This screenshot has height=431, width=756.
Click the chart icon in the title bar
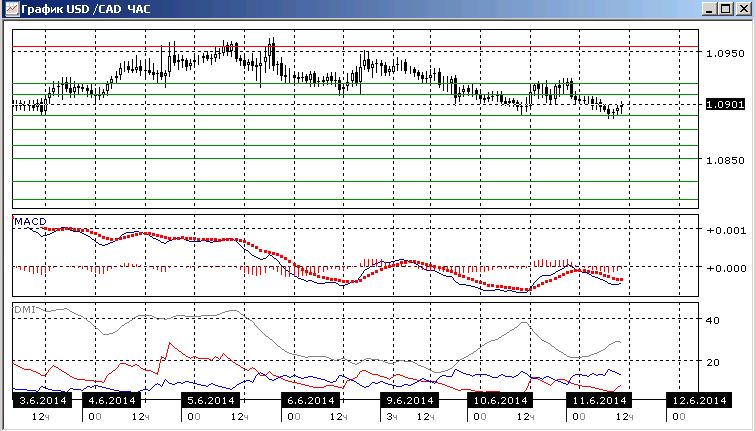click(x=12, y=9)
